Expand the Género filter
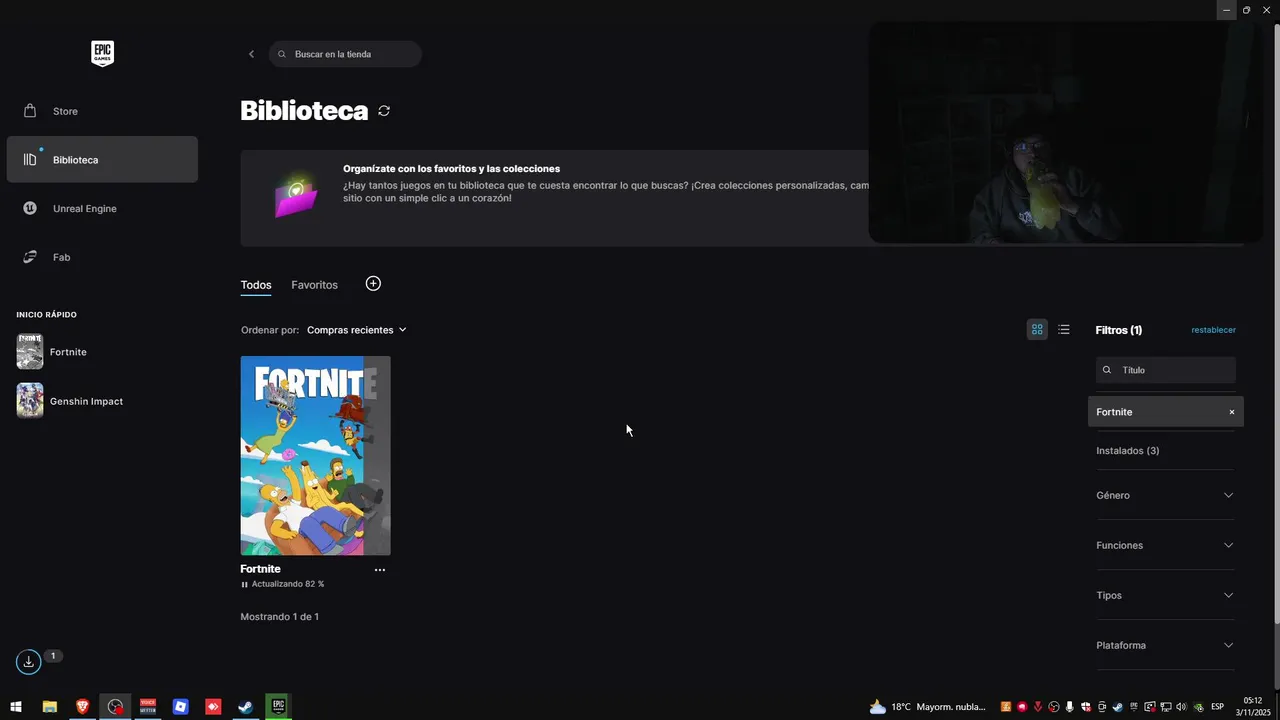Screen dimensions: 1280x720 pyautogui.click(x=1165, y=495)
